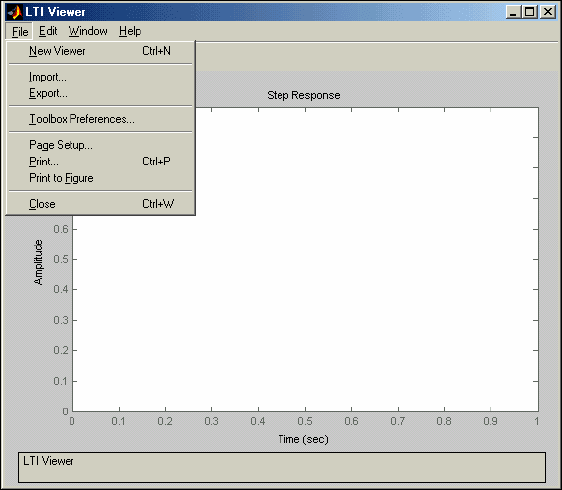The height and width of the screenshot is (490, 562).
Task: Open the Edit menu
Action: (48, 31)
